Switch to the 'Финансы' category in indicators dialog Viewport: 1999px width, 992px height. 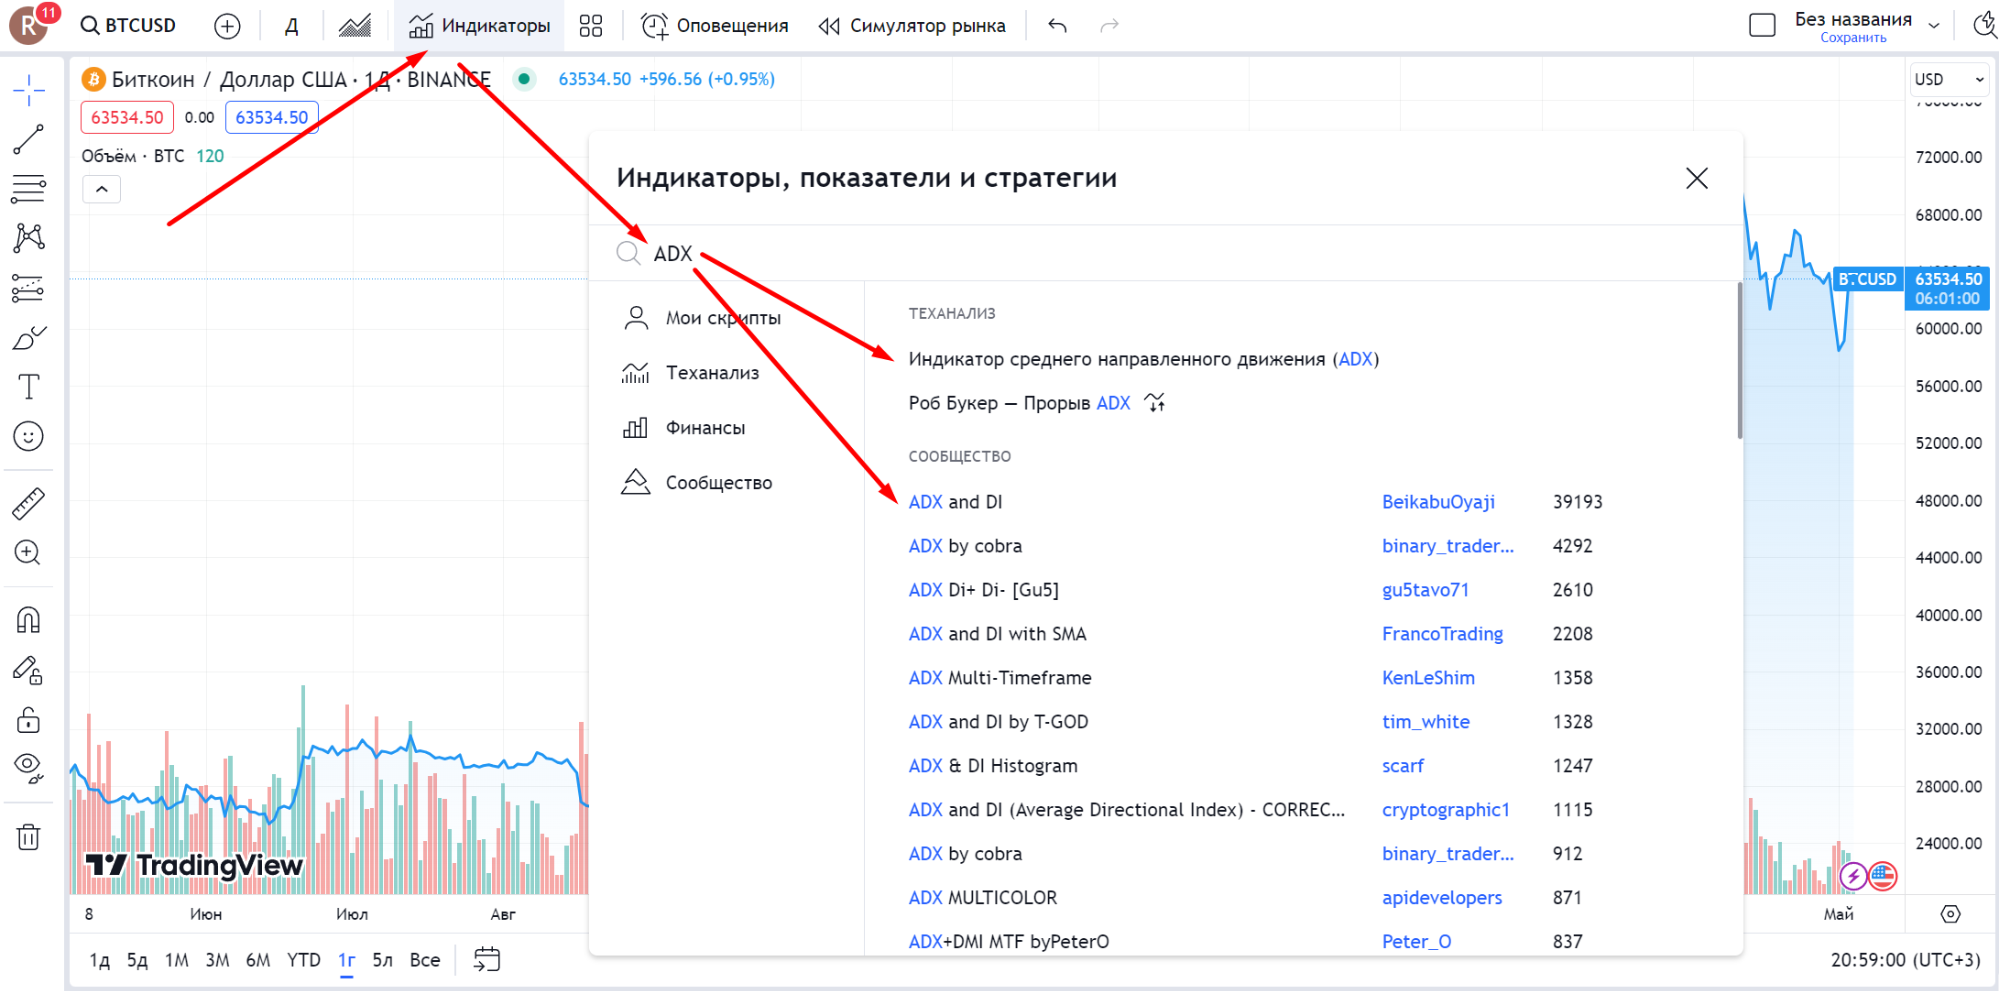[x=705, y=427]
